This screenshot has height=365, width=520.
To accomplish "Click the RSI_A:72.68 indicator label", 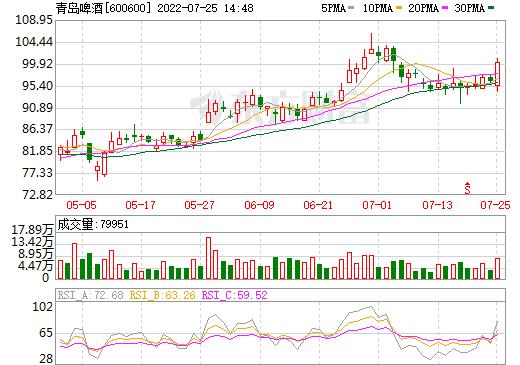I will click(90, 295).
